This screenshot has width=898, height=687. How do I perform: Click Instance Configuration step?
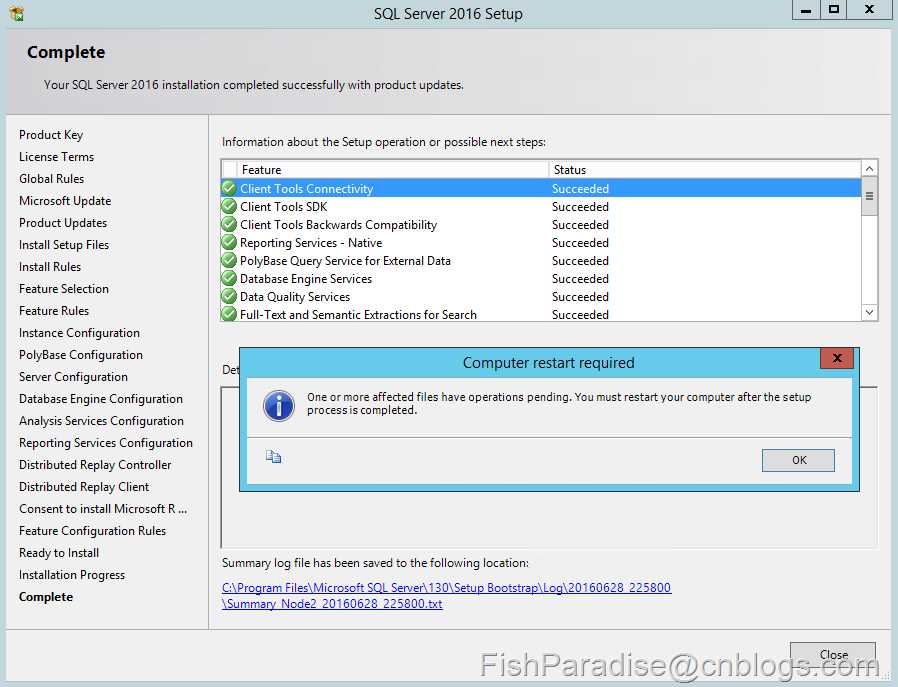(79, 333)
